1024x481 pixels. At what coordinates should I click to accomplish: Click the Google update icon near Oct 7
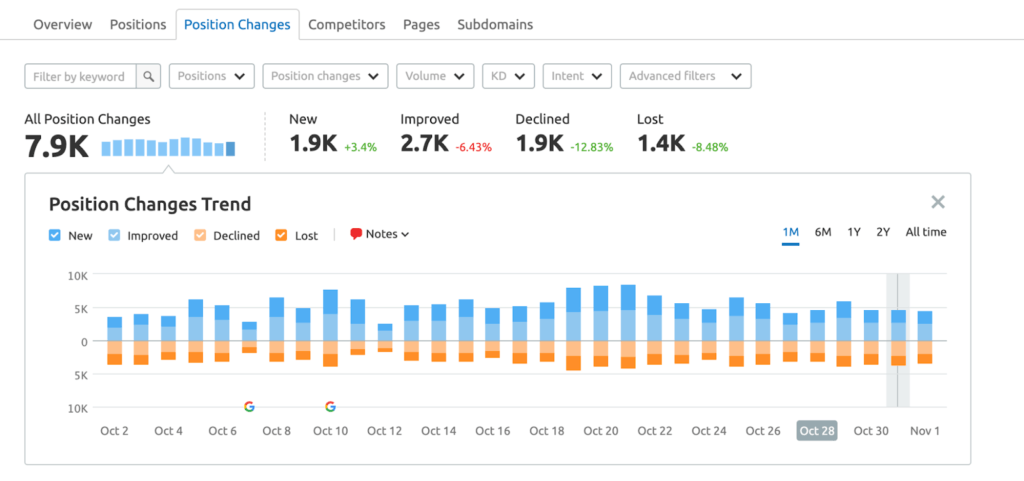pos(249,406)
